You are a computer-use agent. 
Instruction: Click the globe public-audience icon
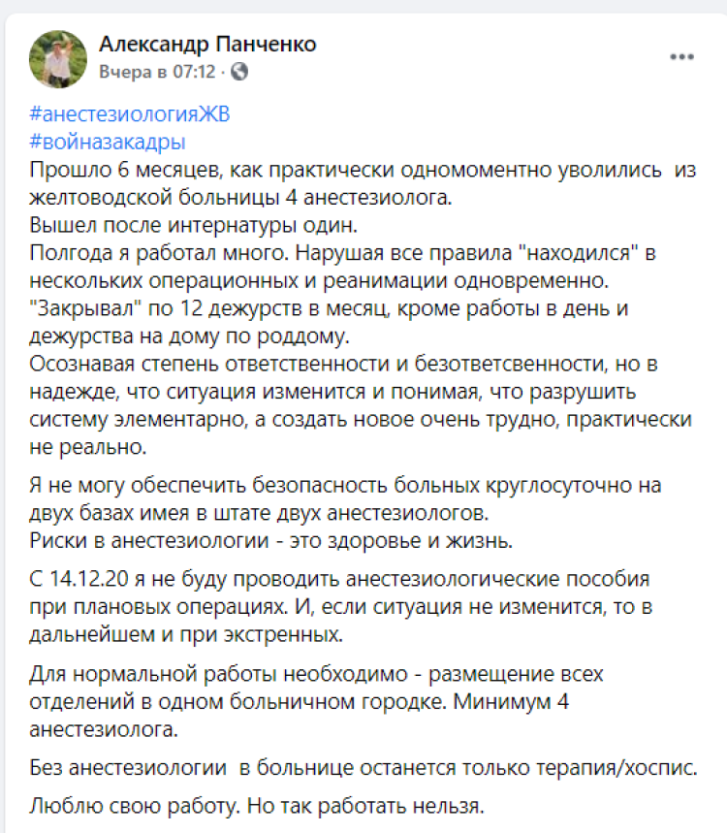(x=239, y=71)
